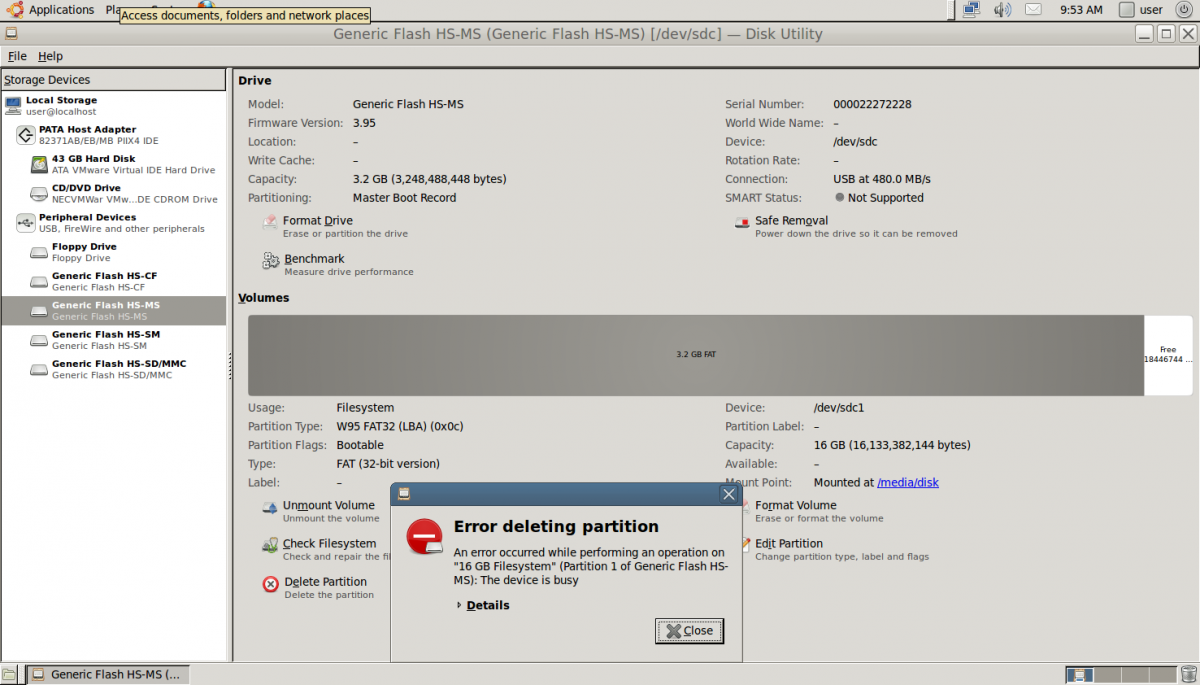
Task: Select the 3.2 GB FAT volume block
Action: point(695,355)
